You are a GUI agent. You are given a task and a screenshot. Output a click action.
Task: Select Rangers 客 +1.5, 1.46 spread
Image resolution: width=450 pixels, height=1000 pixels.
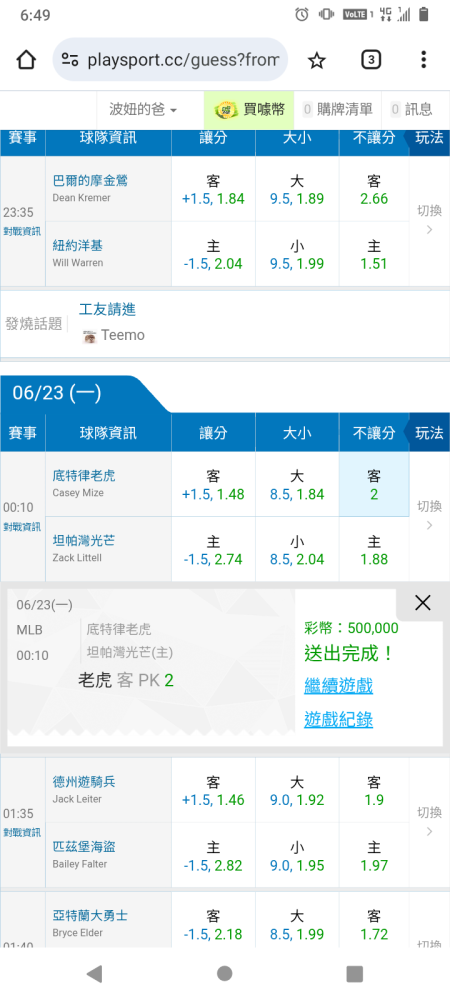(214, 791)
